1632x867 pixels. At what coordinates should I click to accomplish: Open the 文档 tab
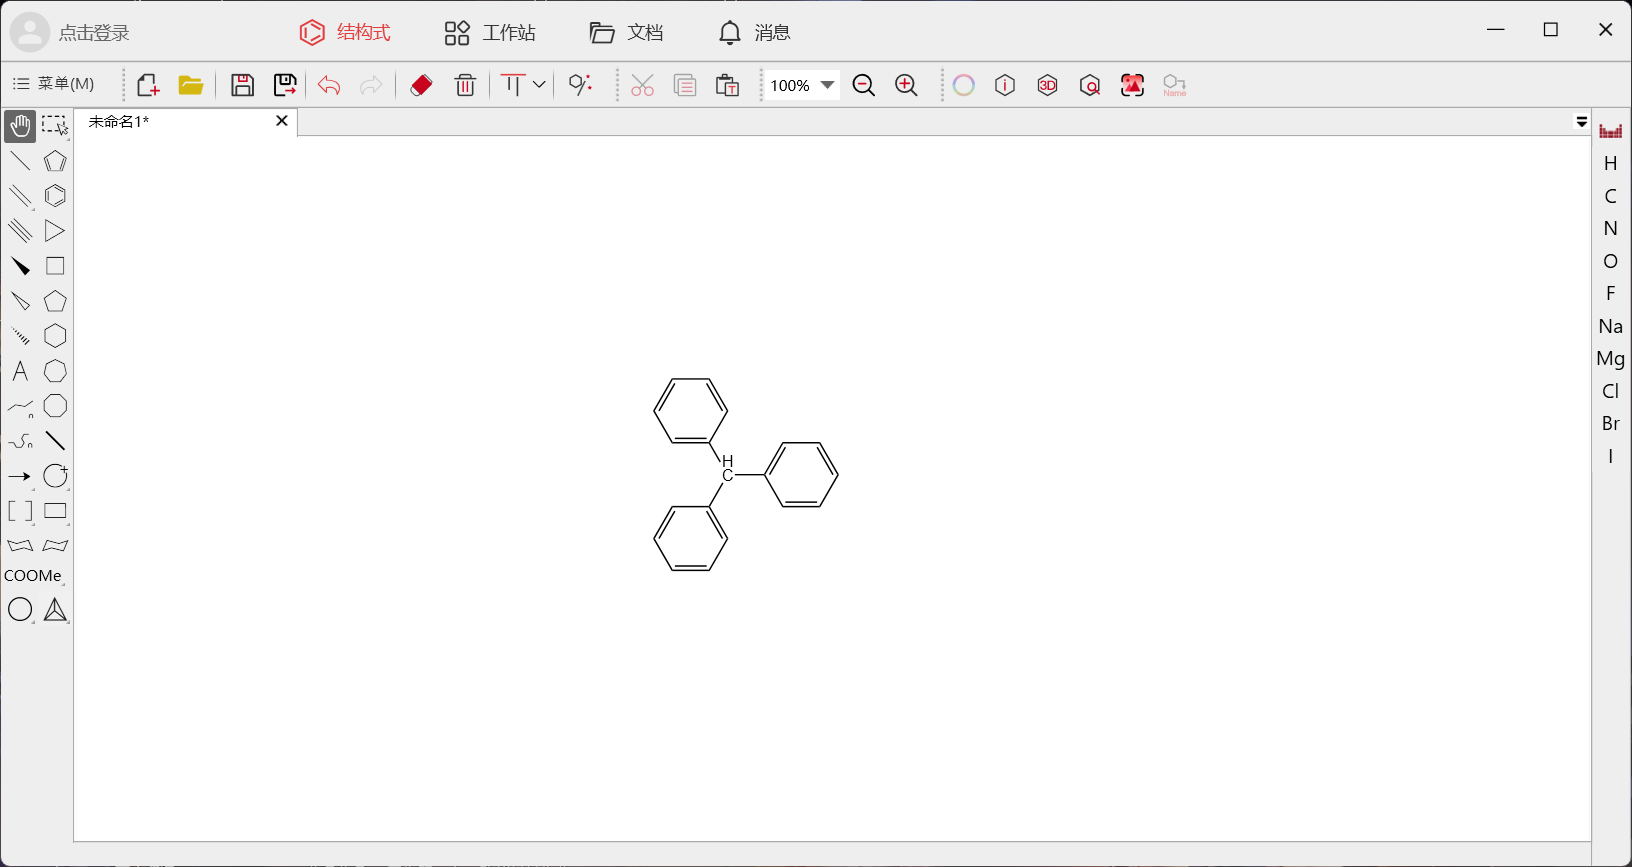tap(627, 33)
